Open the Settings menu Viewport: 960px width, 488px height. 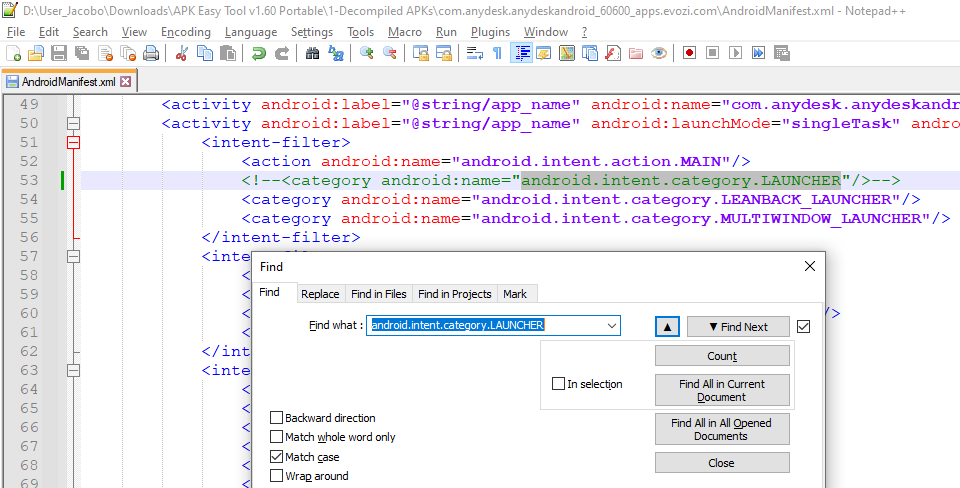click(312, 32)
